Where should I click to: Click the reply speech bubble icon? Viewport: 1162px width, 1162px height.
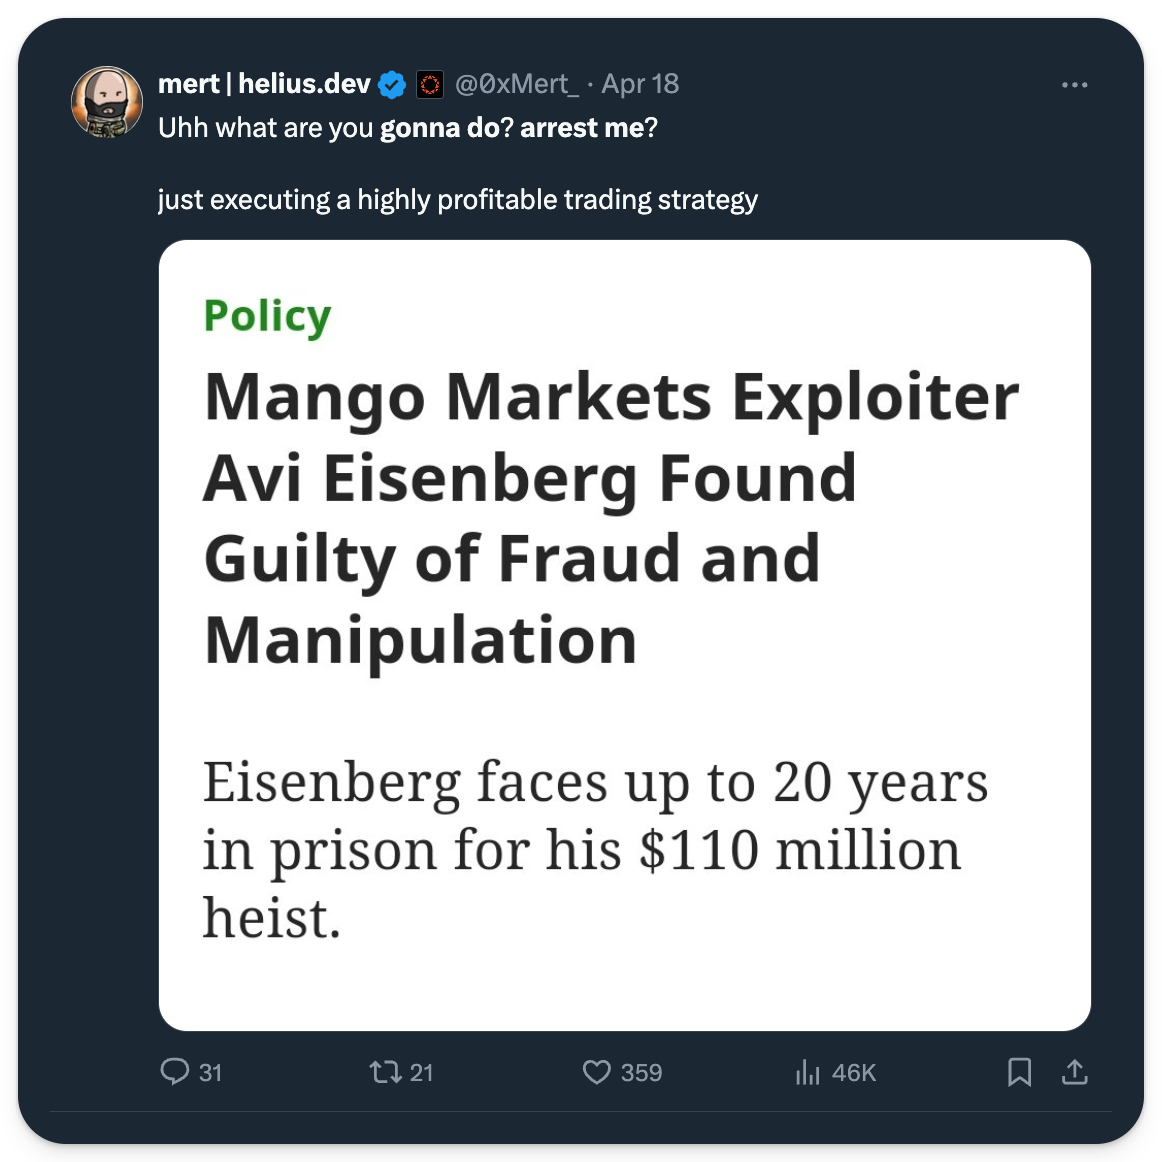175,1072
